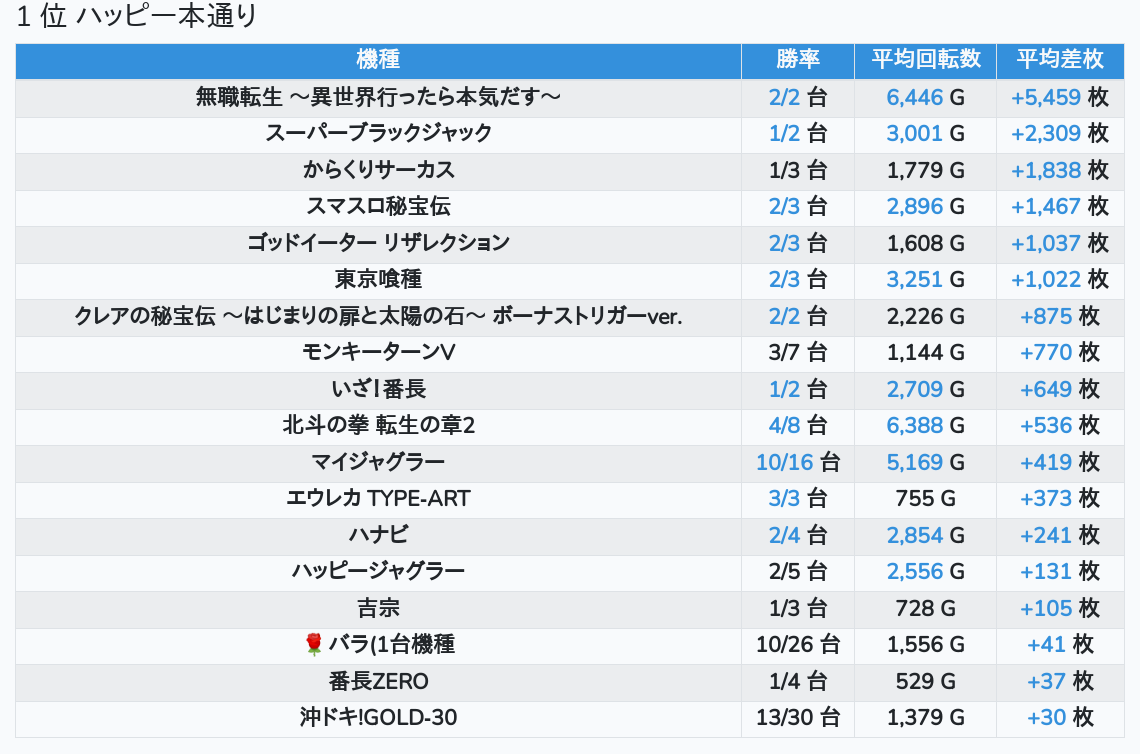The width and height of the screenshot is (1140, 754).
Task: Sort by the 機種 column header
Action: [378, 60]
